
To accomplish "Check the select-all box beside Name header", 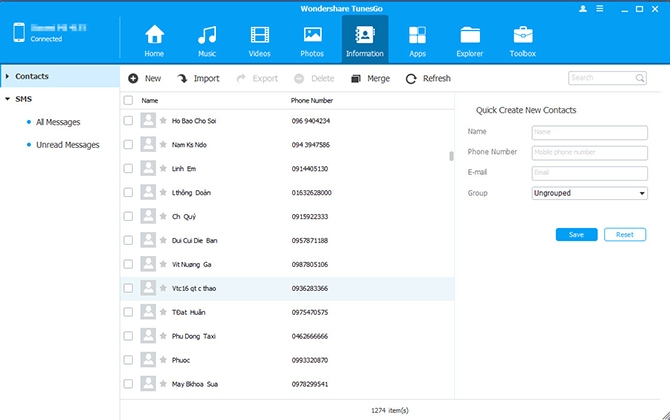I will pyautogui.click(x=128, y=100).
